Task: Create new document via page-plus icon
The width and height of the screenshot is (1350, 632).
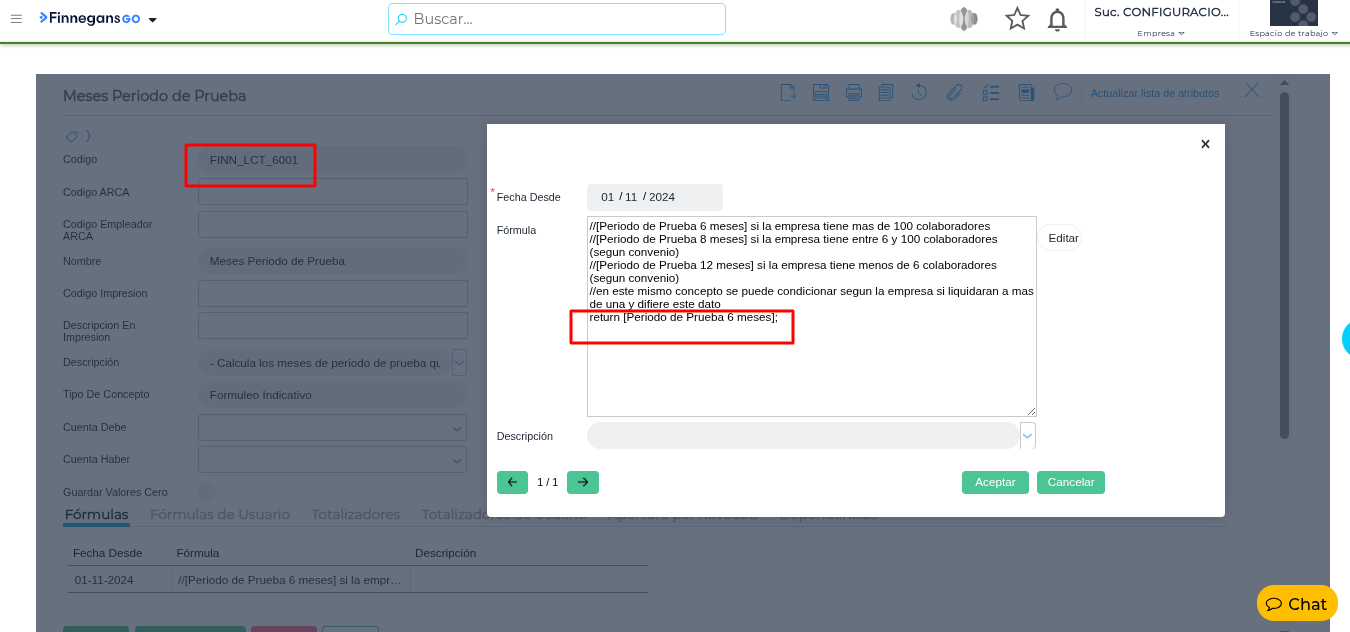Action: [x=788, y=93]
